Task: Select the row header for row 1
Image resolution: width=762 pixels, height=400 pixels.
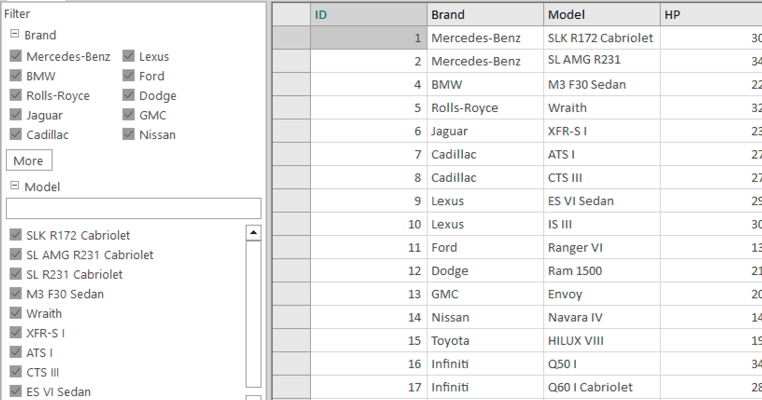Action: pyautogui.click(x=291, y=38)
